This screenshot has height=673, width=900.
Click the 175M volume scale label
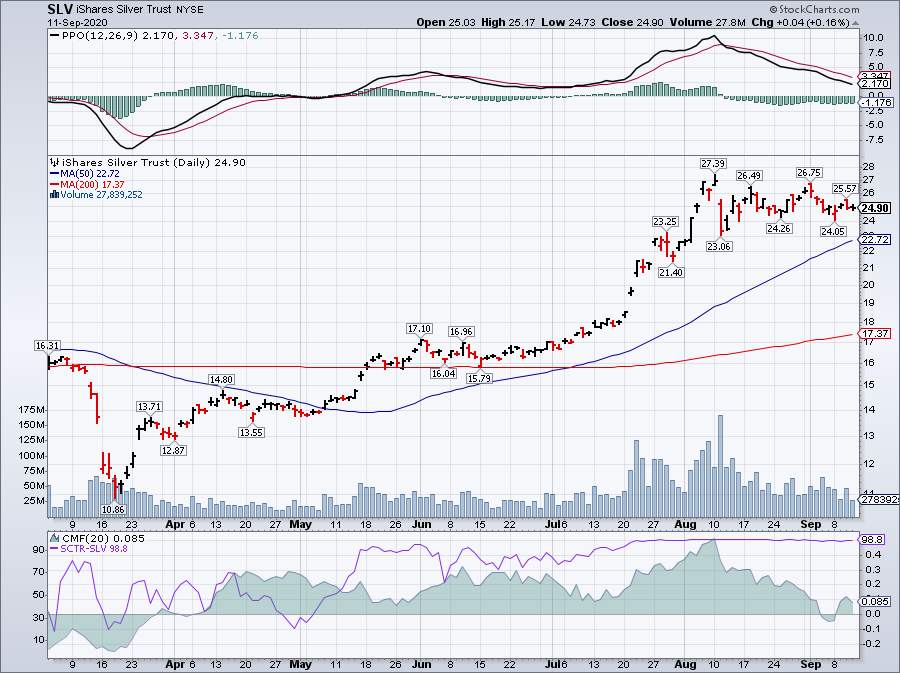point(32,410)
